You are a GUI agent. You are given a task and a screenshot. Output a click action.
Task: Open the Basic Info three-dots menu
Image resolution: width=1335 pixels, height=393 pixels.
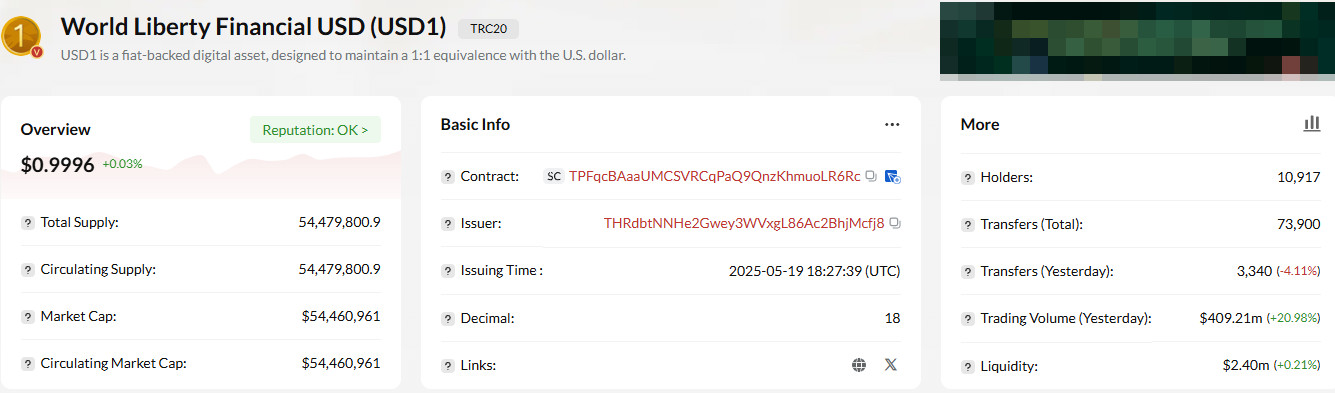click(892, 125)
